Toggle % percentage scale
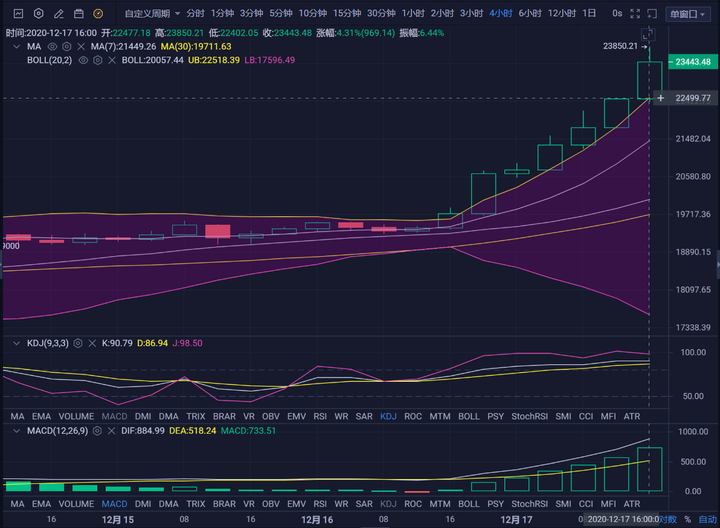The width and height of the screenshot is (720, 528). 687,519
